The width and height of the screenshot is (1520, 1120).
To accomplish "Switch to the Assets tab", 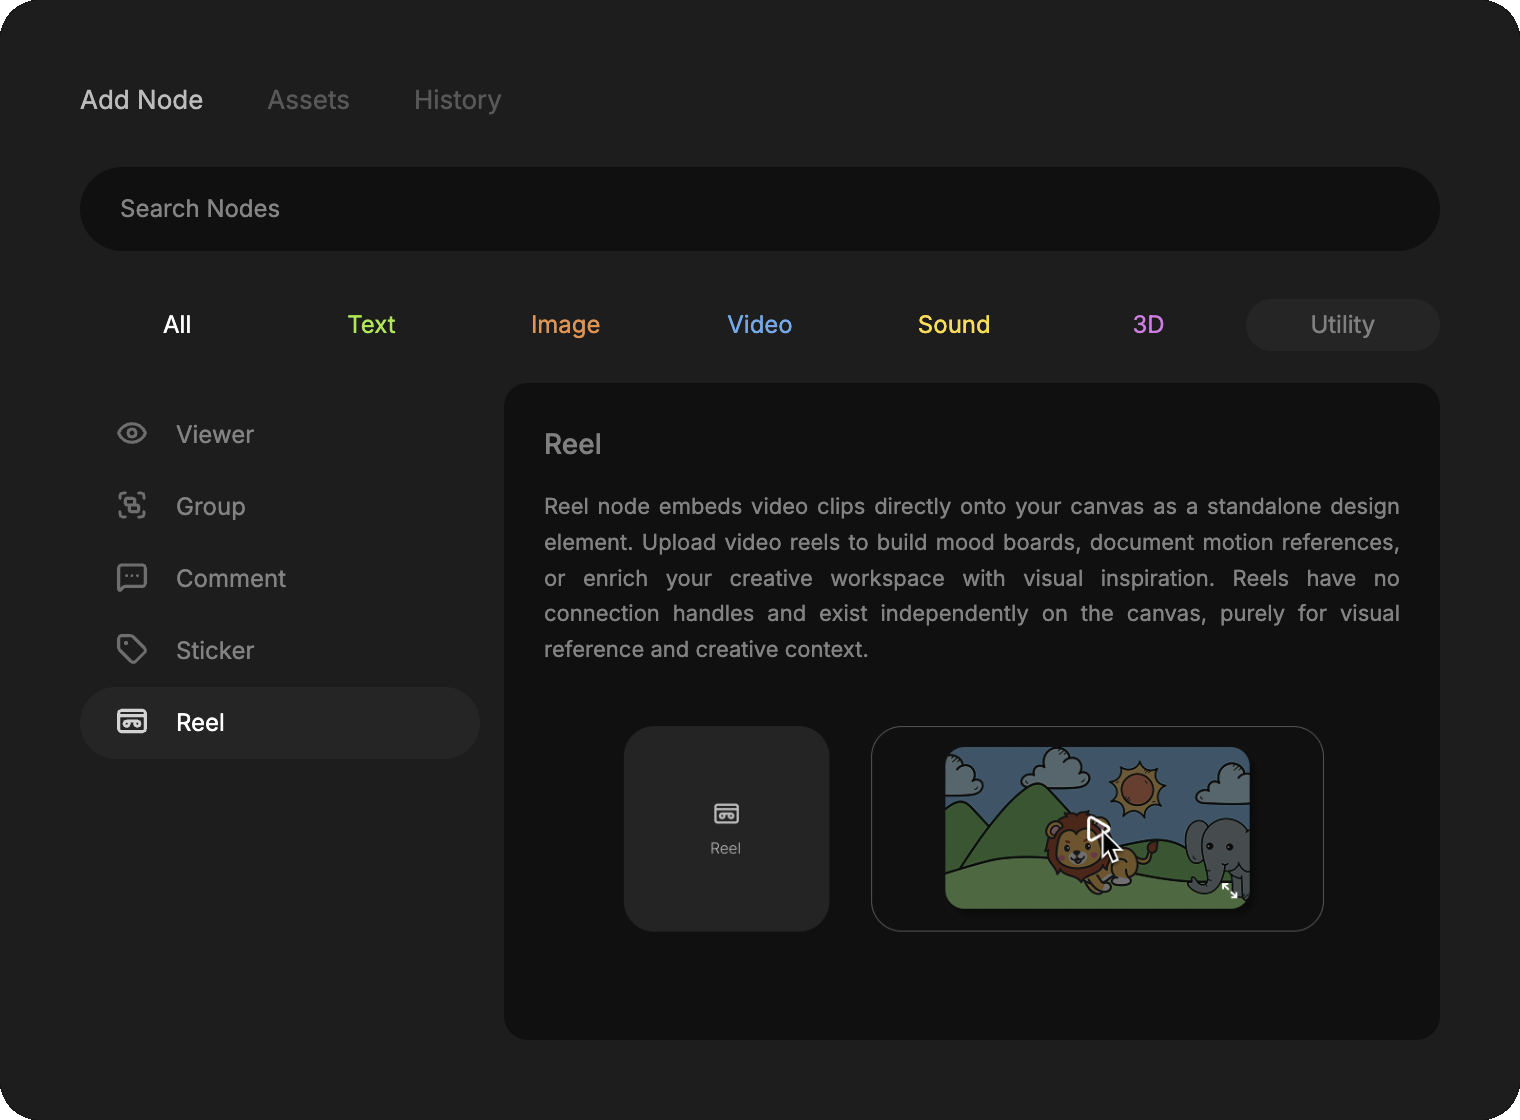I will pos(308,100).
